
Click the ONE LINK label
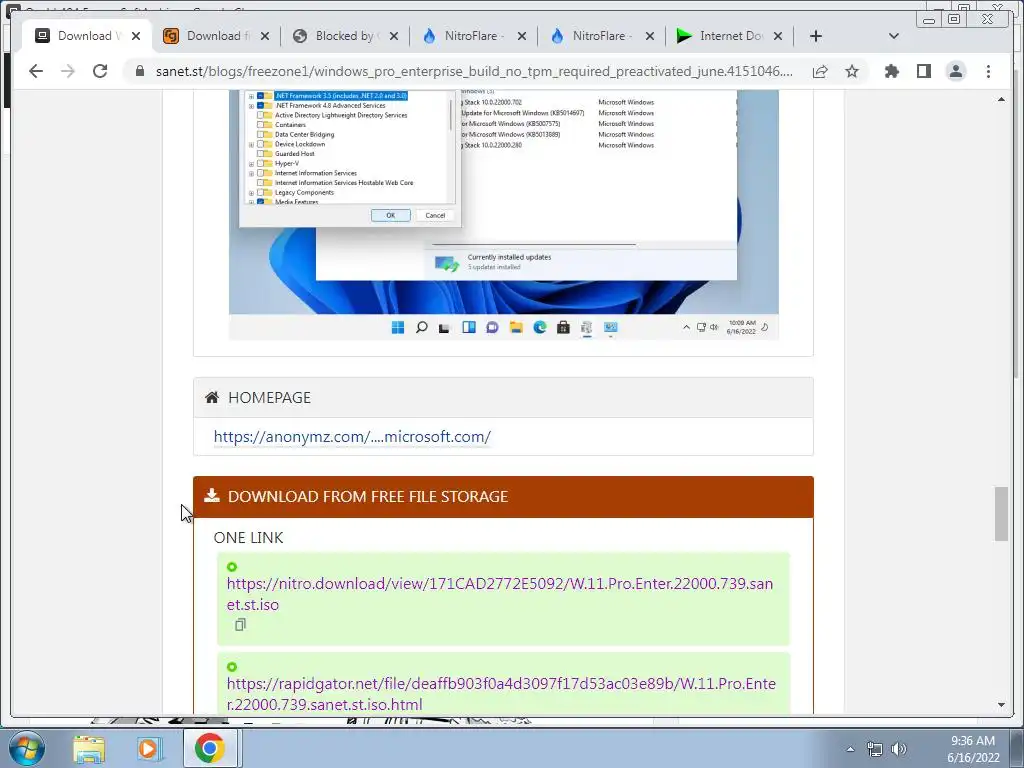tap(248, 537)
